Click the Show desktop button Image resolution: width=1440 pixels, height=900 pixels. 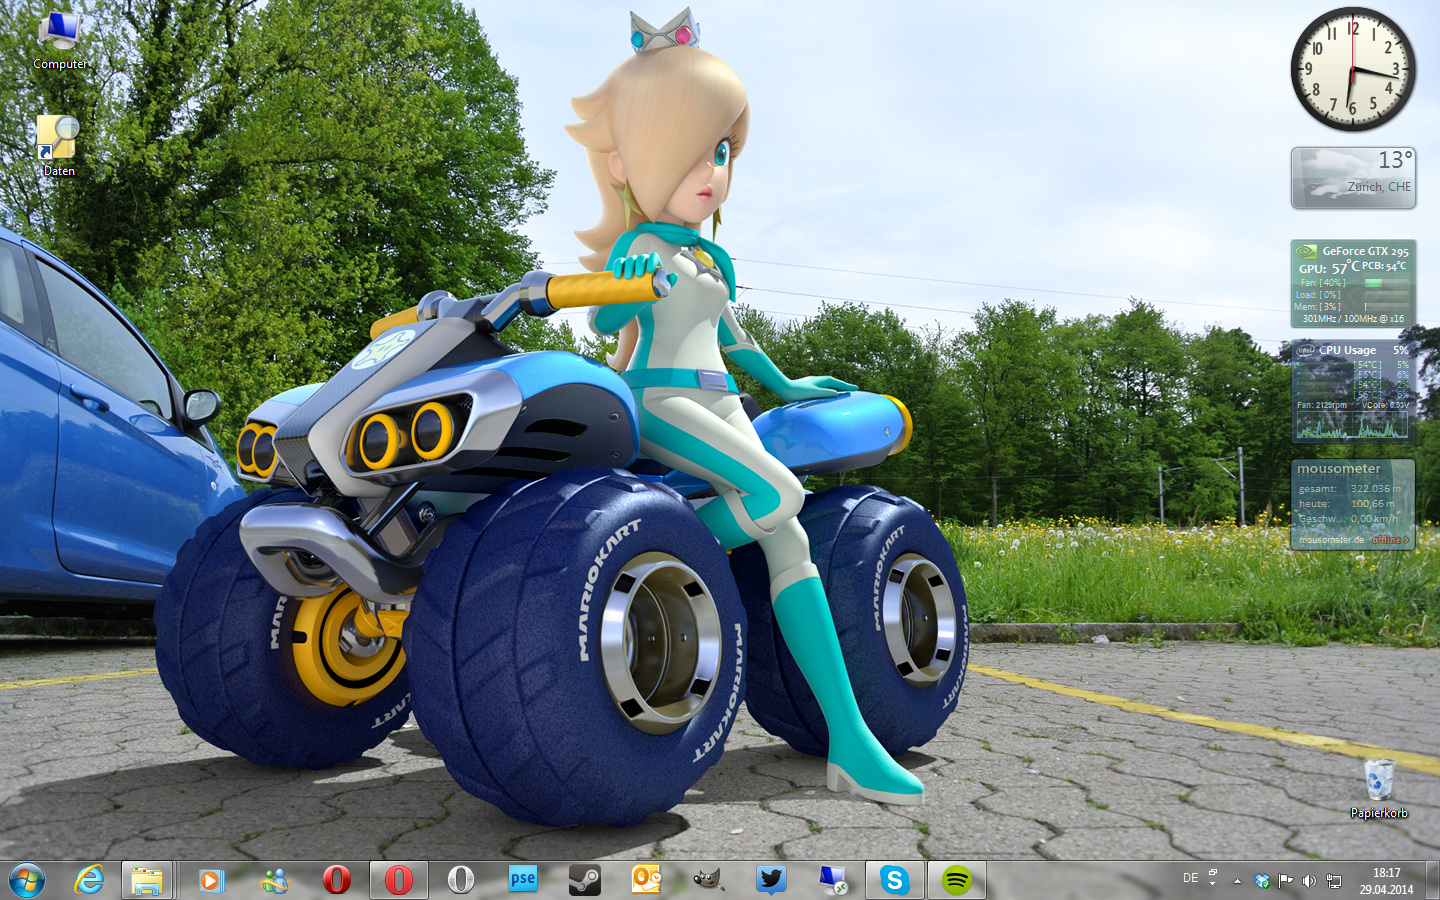coord(1432,881)
